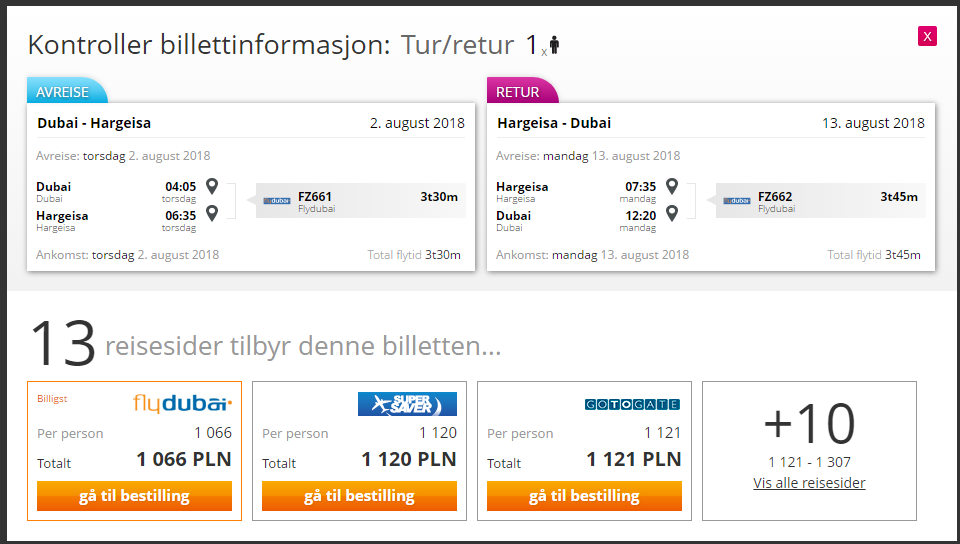Expand the +10 more travel sites box

tap(809, 451)
